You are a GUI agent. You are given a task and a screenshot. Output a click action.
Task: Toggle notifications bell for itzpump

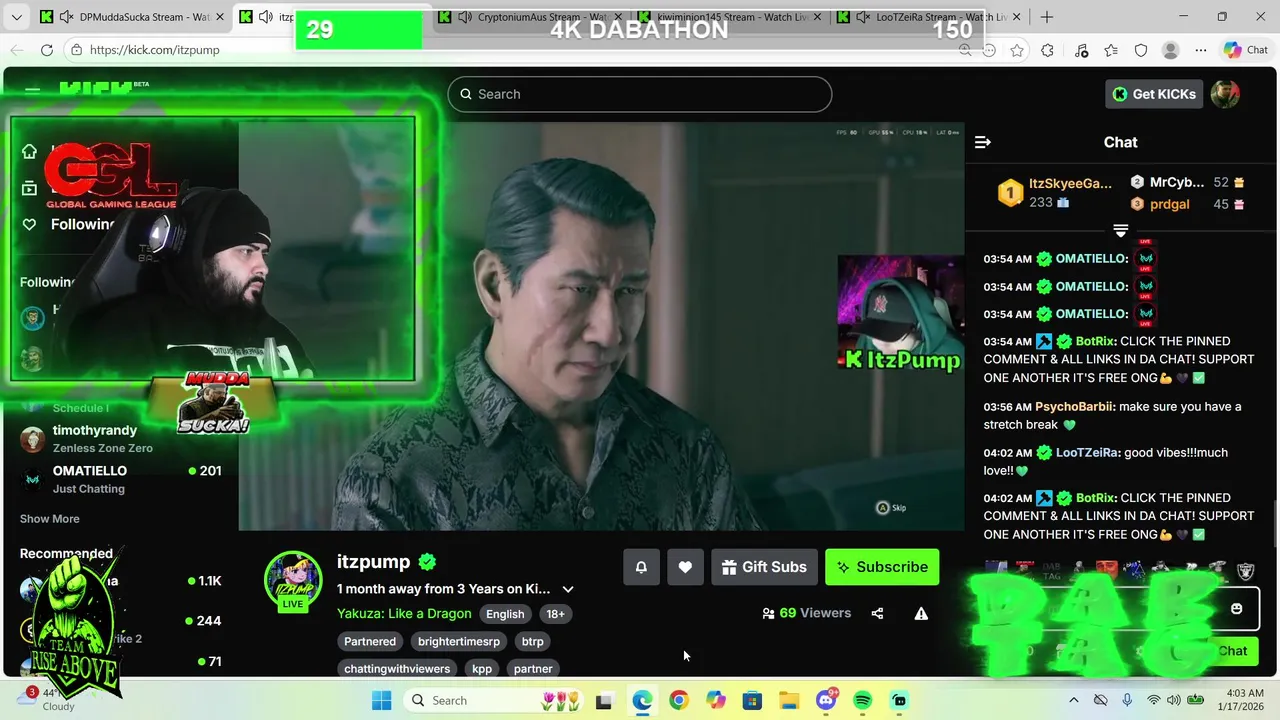pos(641,567)
